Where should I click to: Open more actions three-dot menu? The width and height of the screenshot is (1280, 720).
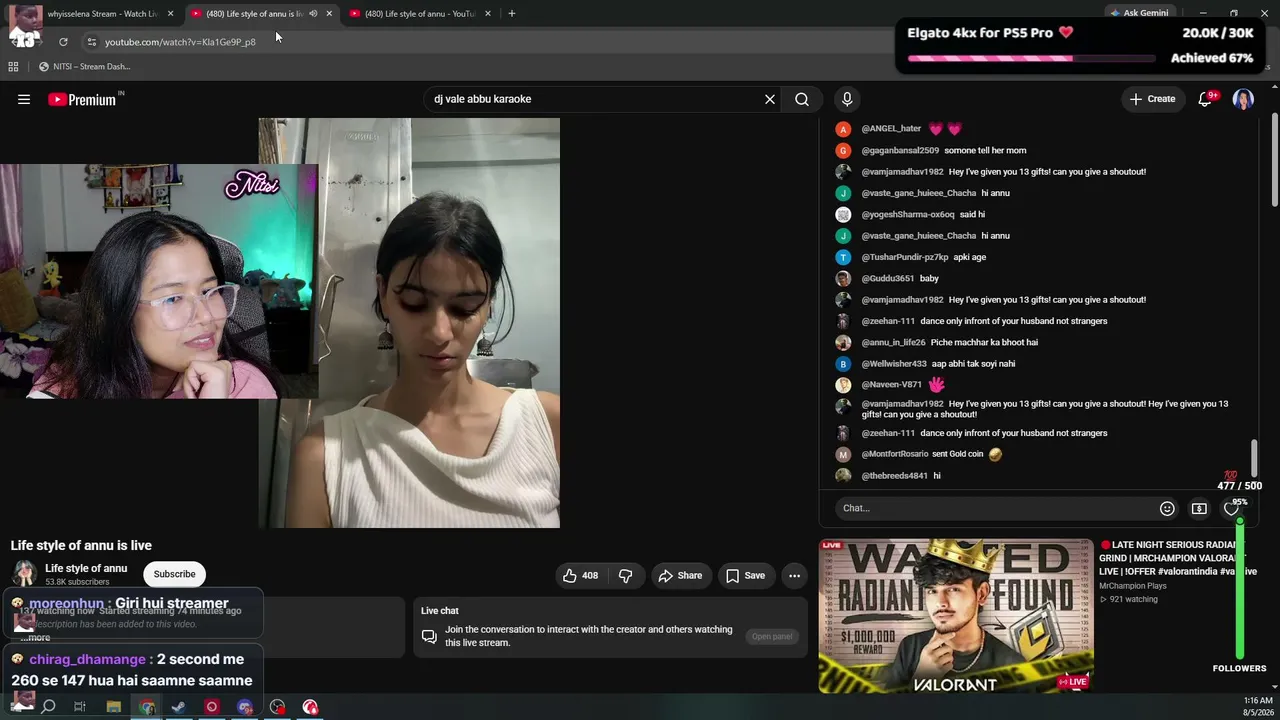pyautogui.click(x=794, y=575)
